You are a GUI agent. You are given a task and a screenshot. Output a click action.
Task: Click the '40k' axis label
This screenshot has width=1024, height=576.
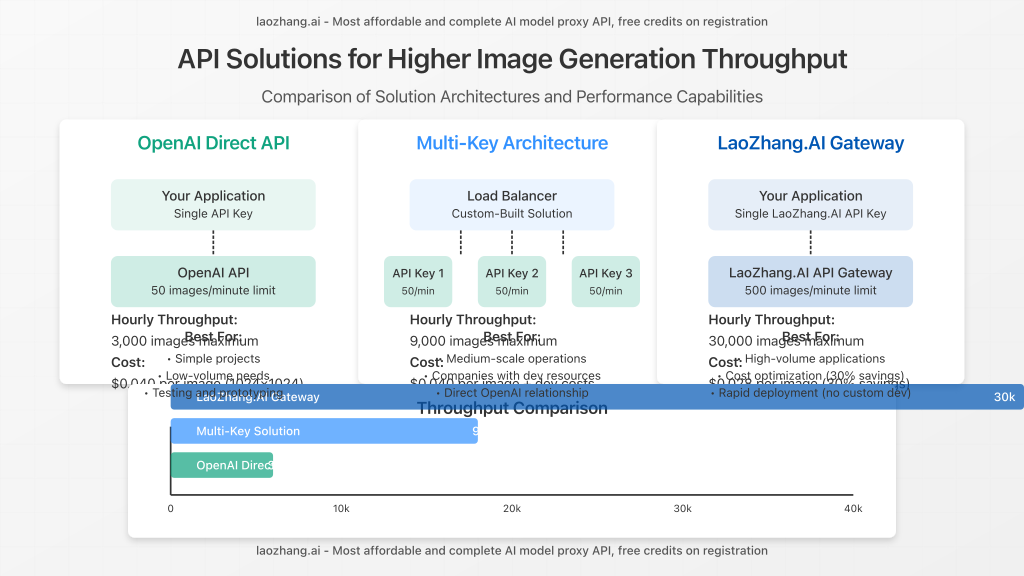[x=853, y=509]
